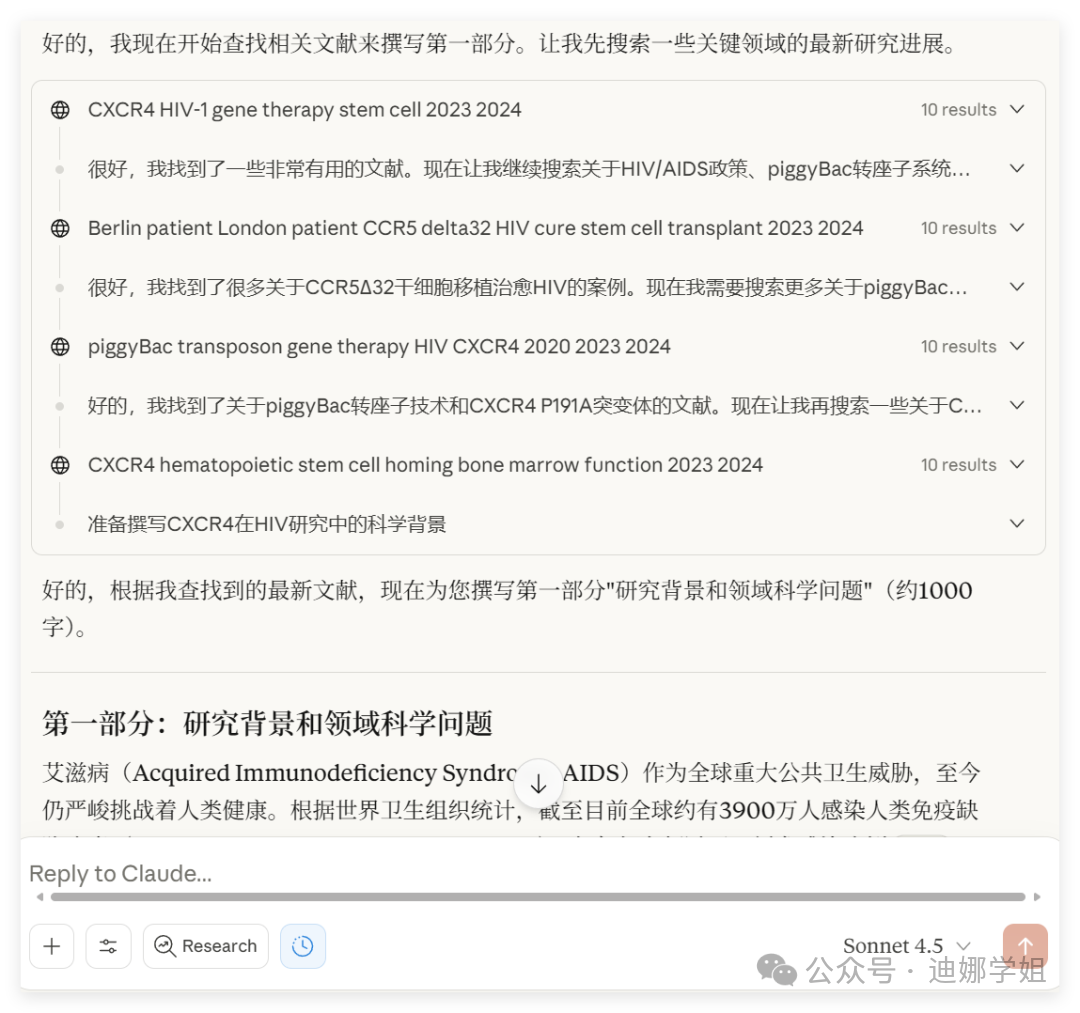This screenshot has width=1080, height=1013.
Task: Expand the 10 results for Berlin patient search
Action: (1017, 227)
